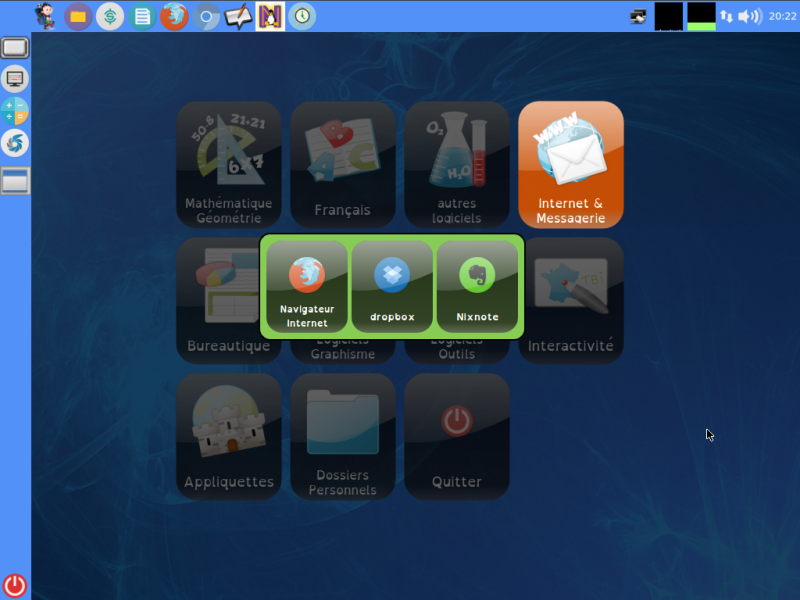Launch the blue Chromium icon in top panel
This screenshot has width=800, height=600.
click(206, 16)
